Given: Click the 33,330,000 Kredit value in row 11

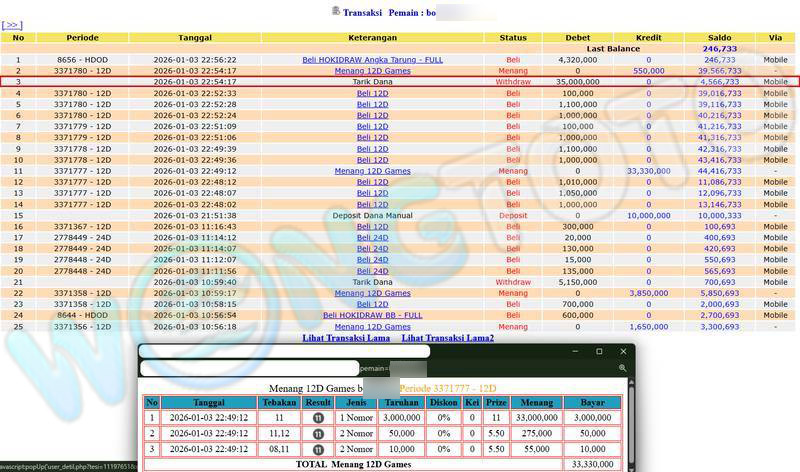Looking at the screenshot, I should click(x=647, y=171).
